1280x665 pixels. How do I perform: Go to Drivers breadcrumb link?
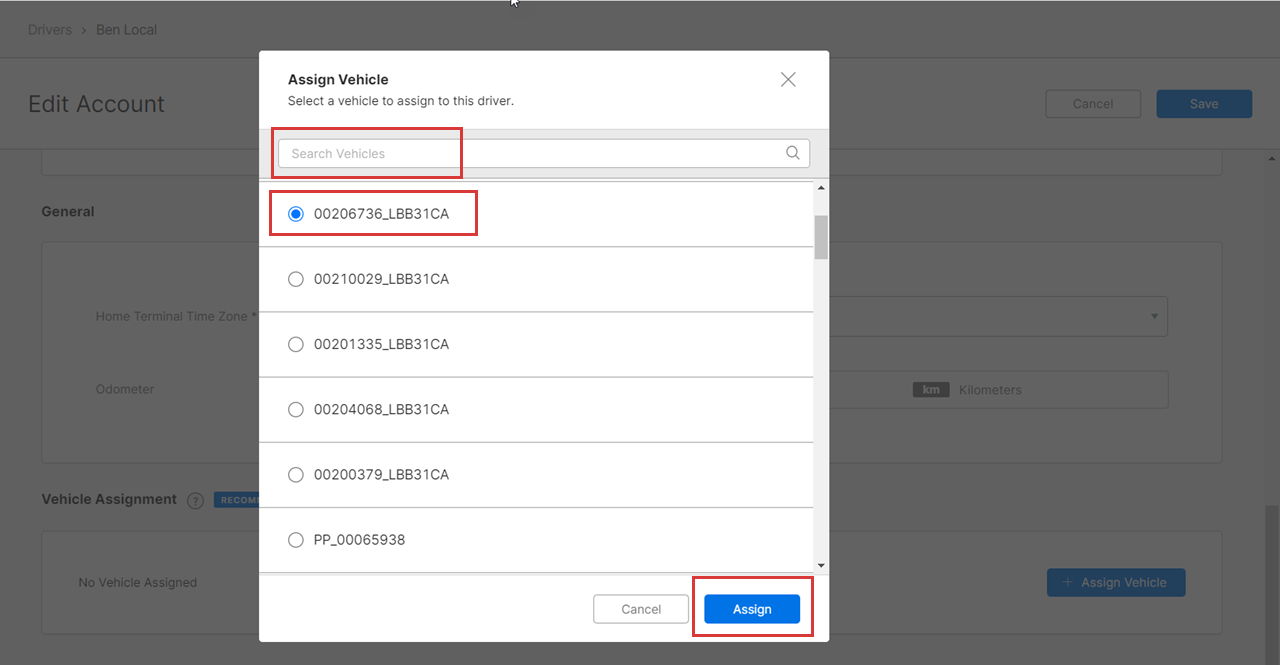pos(50,30)
